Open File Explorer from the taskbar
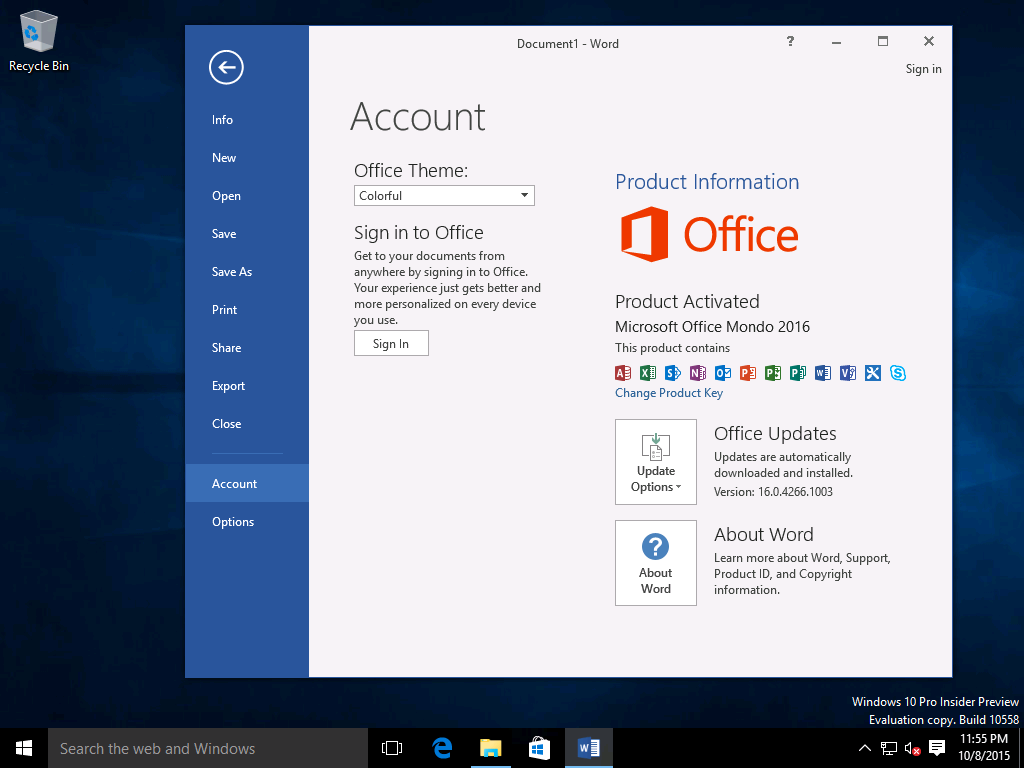1024x768 pixels. click(x=490, y=748)
